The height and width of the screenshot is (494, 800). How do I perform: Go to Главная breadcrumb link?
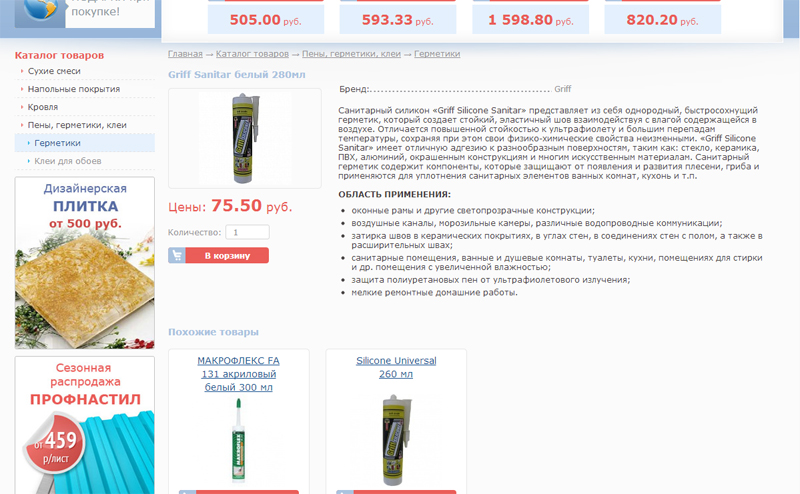pos(185,54)
